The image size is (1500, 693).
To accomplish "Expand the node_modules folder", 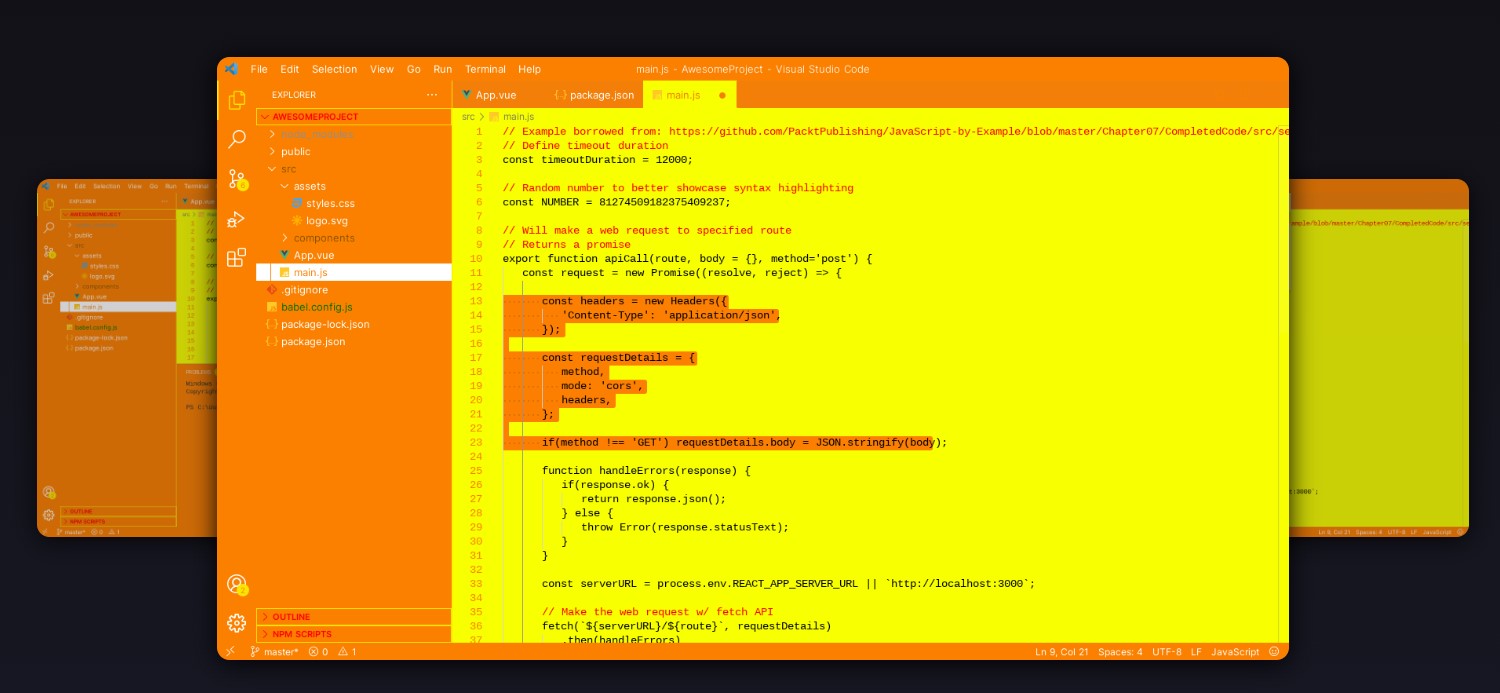I will click(x=354, y=134).
